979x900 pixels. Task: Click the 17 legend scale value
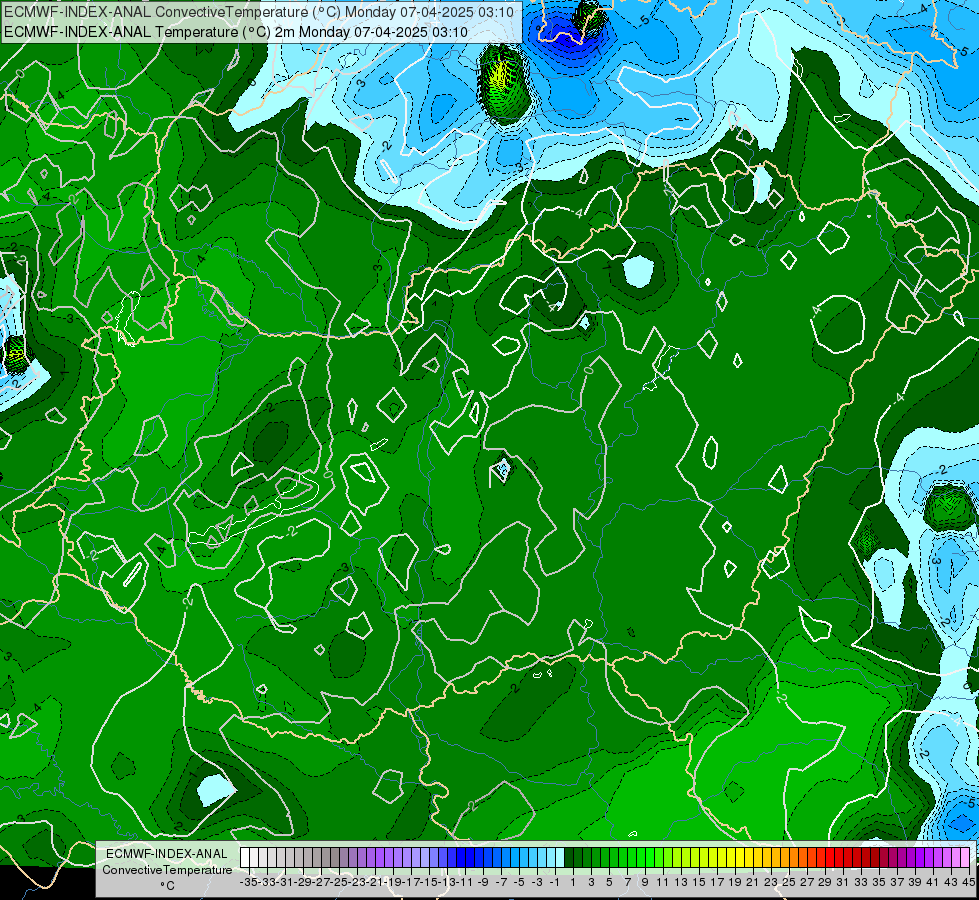(717, 882)
